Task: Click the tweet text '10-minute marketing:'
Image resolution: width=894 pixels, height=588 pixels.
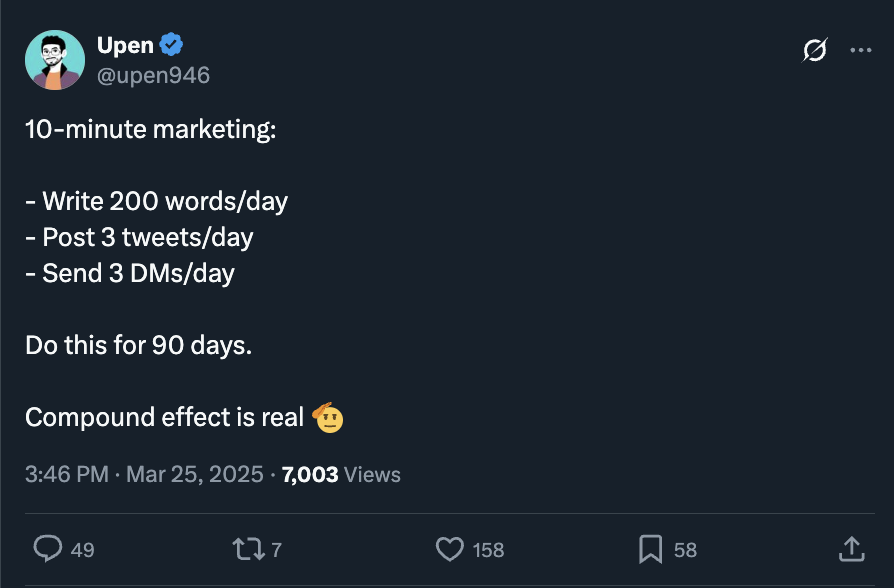Action: [151, 129]
